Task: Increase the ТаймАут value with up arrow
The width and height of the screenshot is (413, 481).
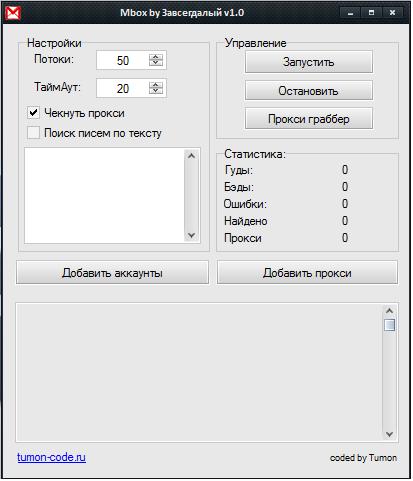Action: coord(156,85)
